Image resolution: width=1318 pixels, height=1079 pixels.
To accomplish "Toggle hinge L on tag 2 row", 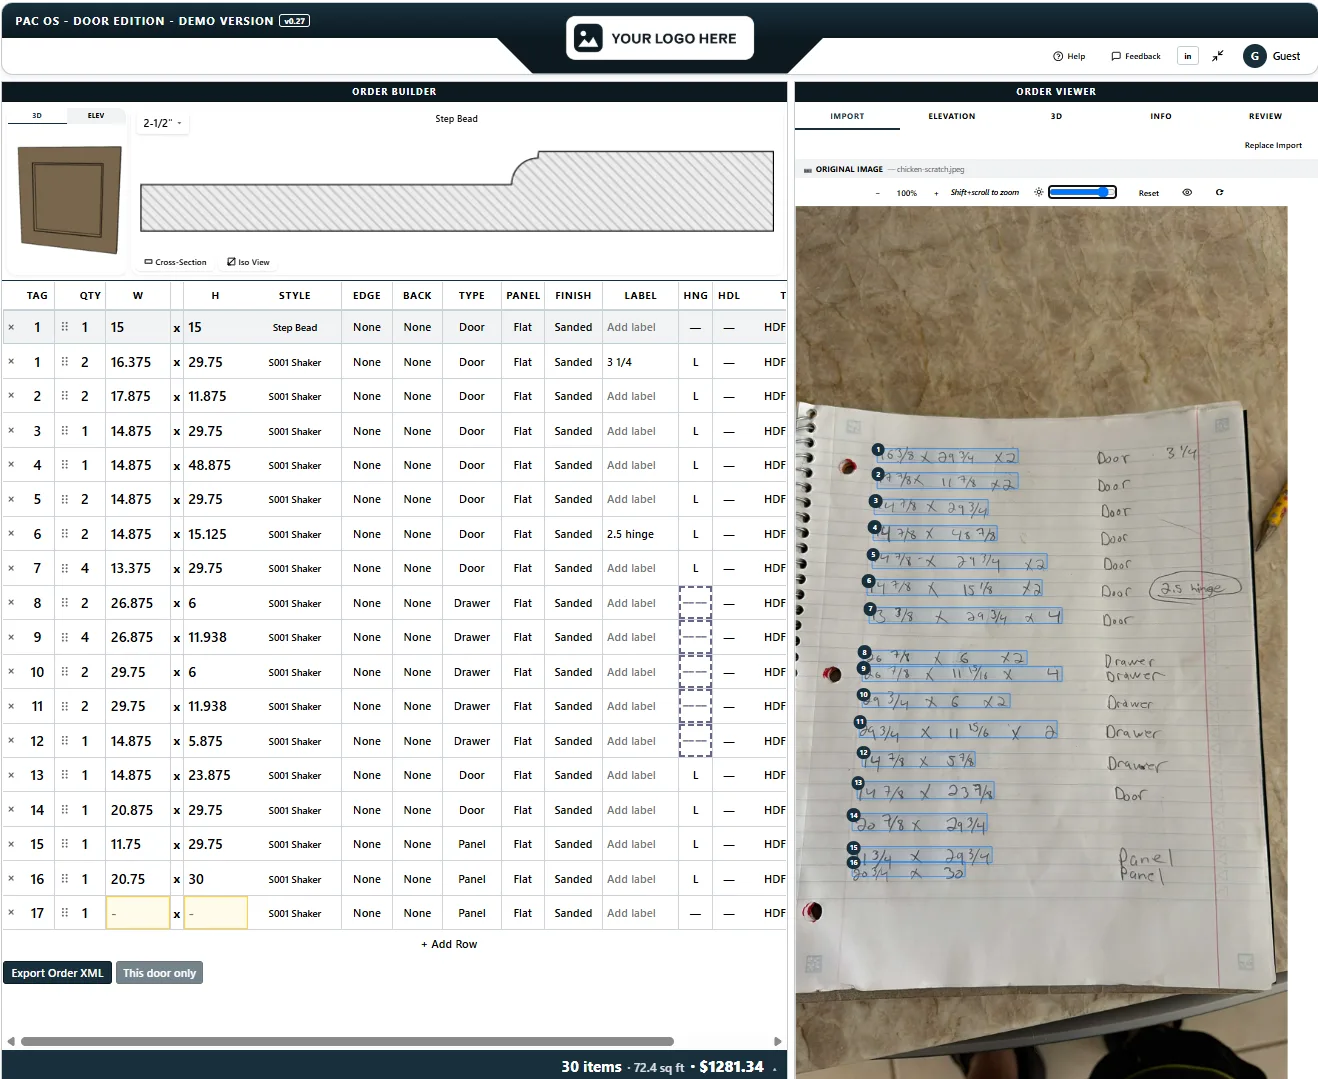I will pyautogui.click(x=695, y=396).
